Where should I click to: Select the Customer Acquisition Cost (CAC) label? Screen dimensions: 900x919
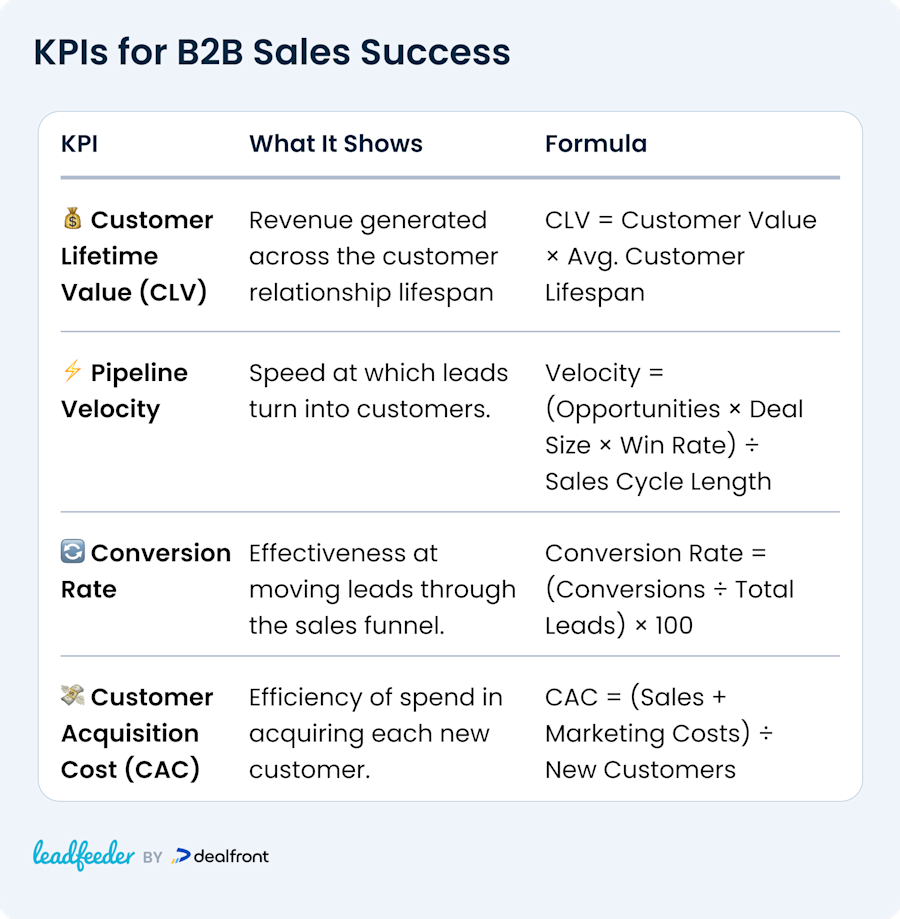click(137, 733)
